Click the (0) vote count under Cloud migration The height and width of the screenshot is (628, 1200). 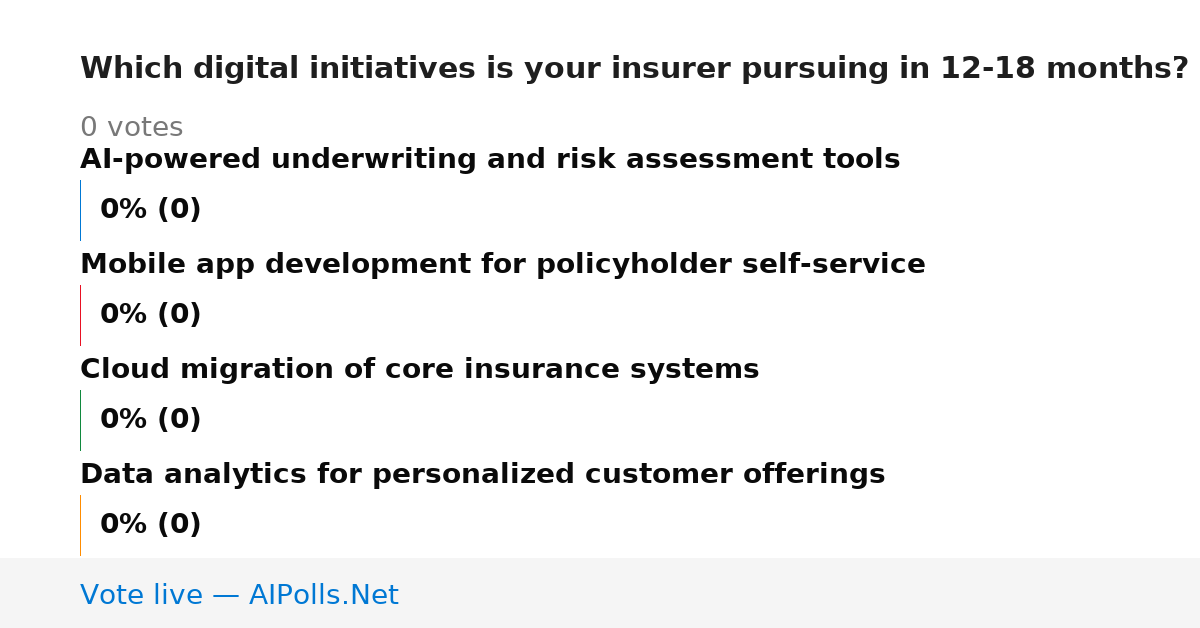[180, 420]
